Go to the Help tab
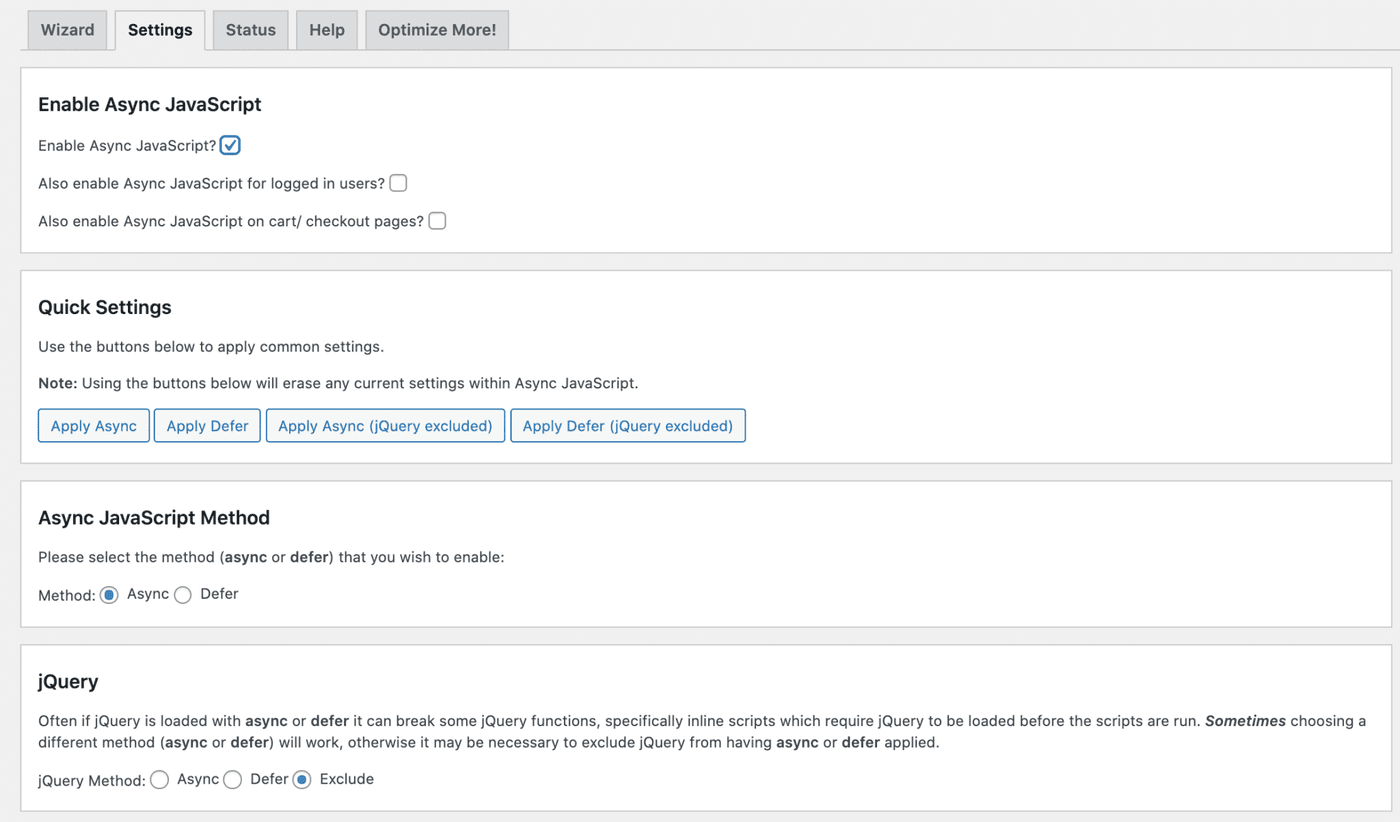 tap(327, 30)
